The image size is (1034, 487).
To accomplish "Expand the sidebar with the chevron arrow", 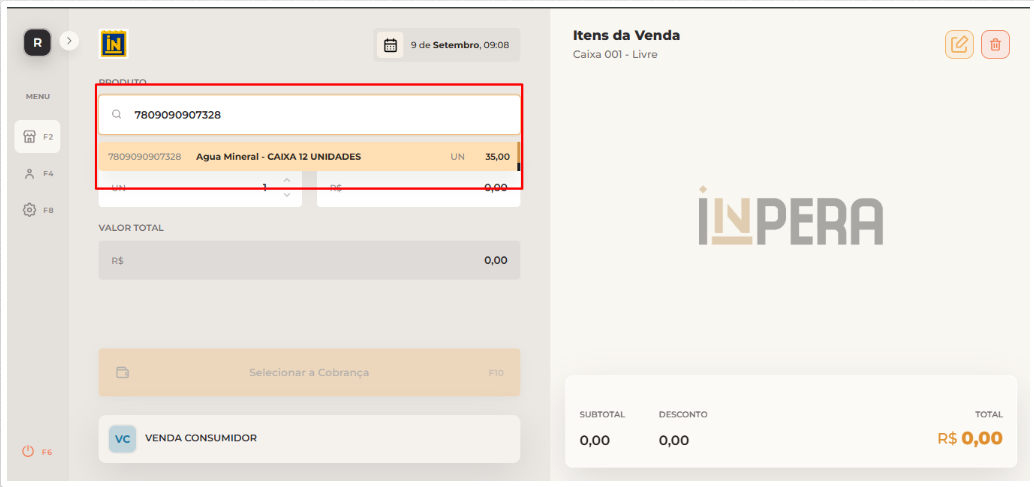I will 69,41.
